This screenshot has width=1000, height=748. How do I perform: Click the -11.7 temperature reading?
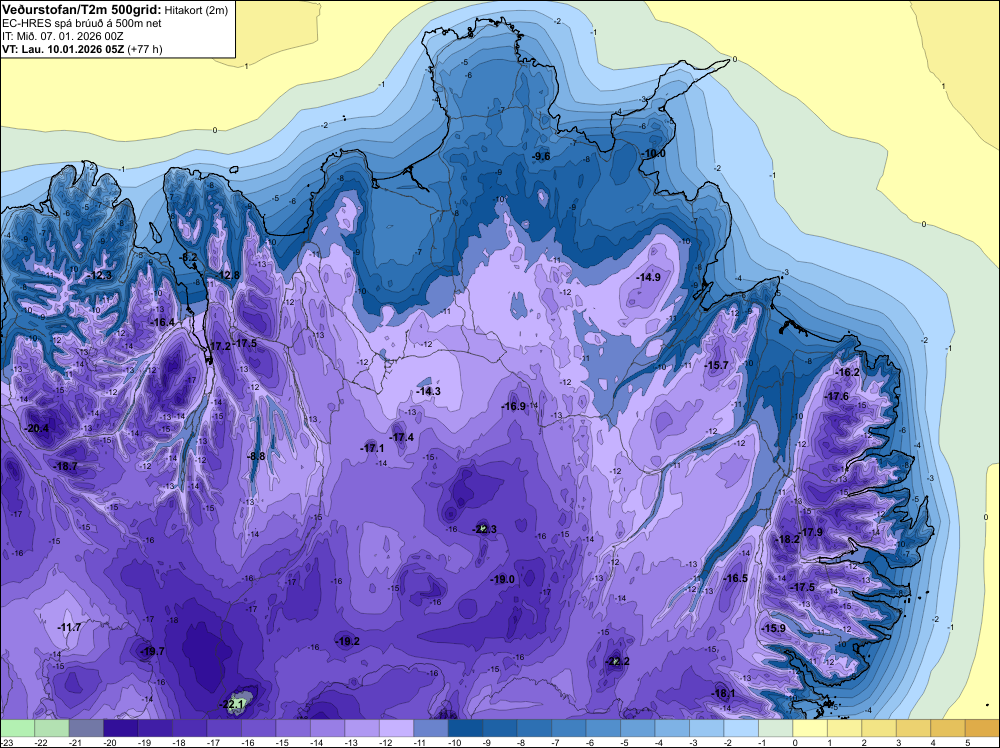click(69, 627)
